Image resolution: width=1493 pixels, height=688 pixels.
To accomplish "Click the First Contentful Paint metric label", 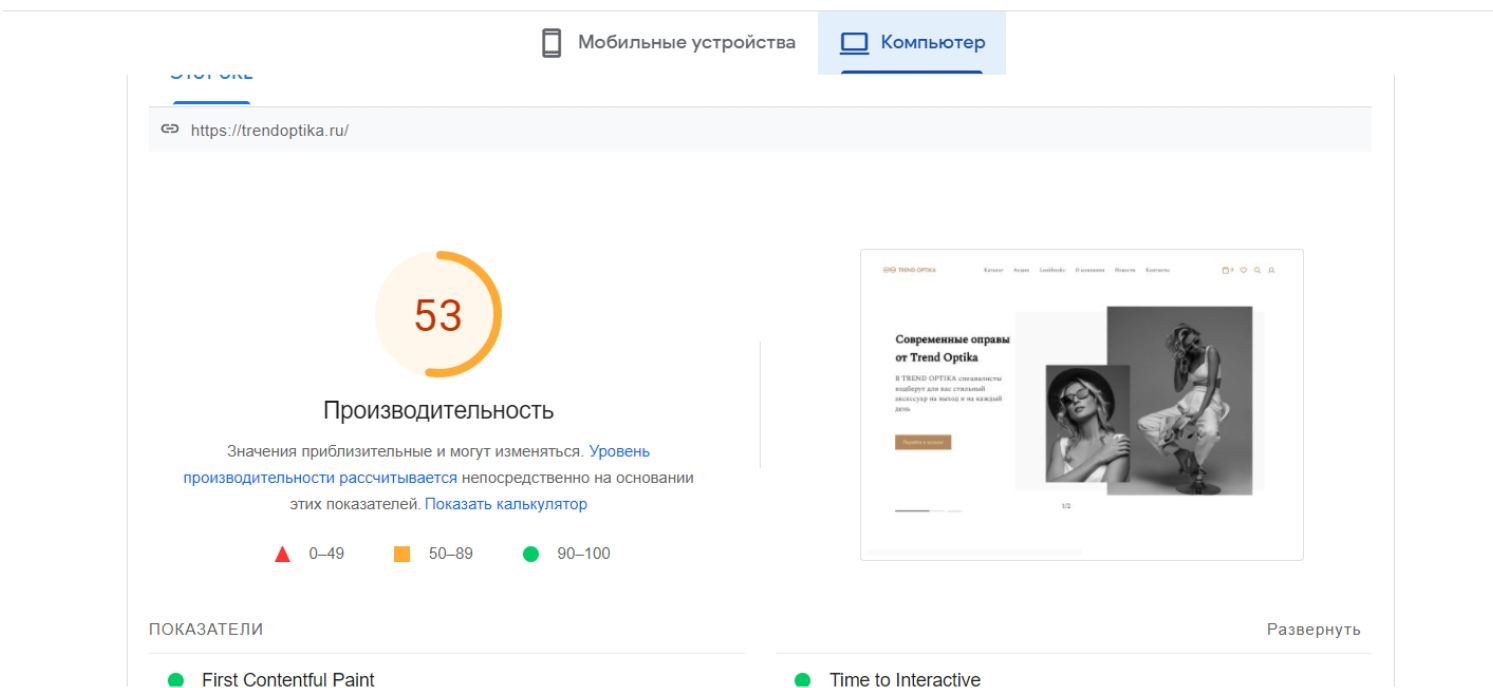I will [x=288, y=680].
